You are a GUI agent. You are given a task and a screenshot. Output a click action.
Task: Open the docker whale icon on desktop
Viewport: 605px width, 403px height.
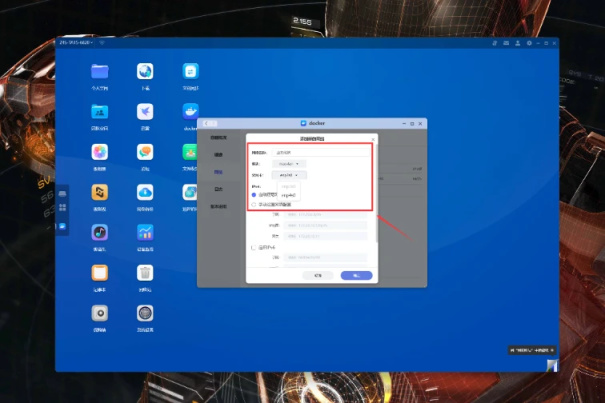point(191,112)
